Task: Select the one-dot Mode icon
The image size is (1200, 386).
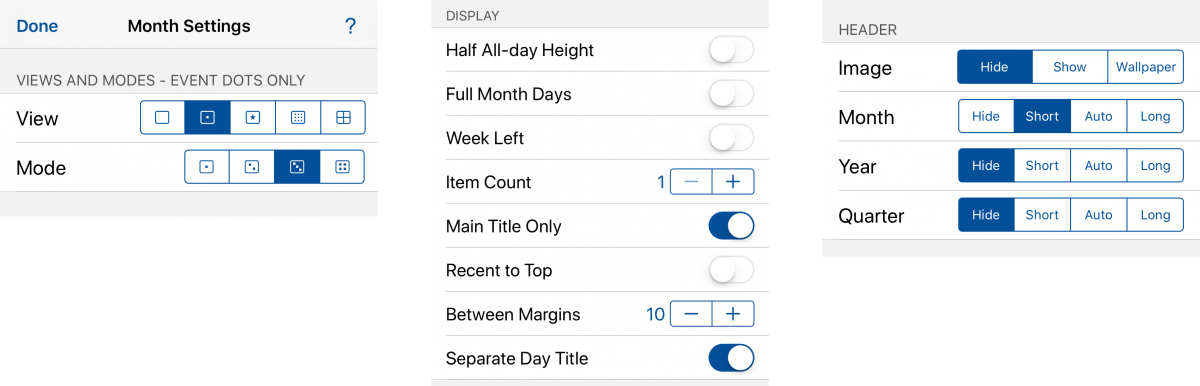Action: (x=208, y=167)
